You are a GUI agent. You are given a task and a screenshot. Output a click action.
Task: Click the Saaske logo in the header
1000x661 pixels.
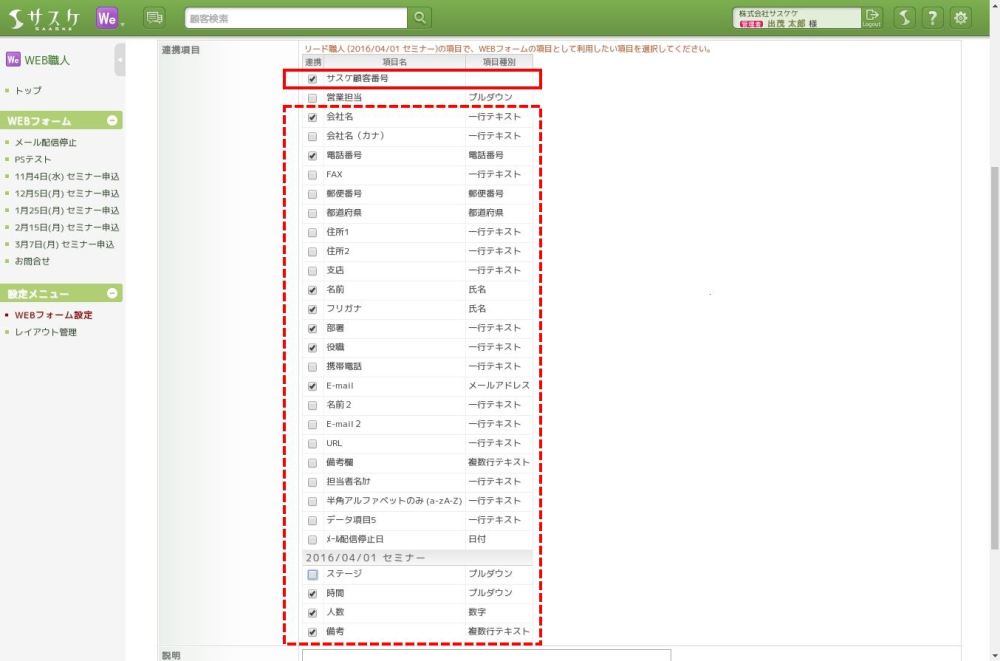(45, 18)
